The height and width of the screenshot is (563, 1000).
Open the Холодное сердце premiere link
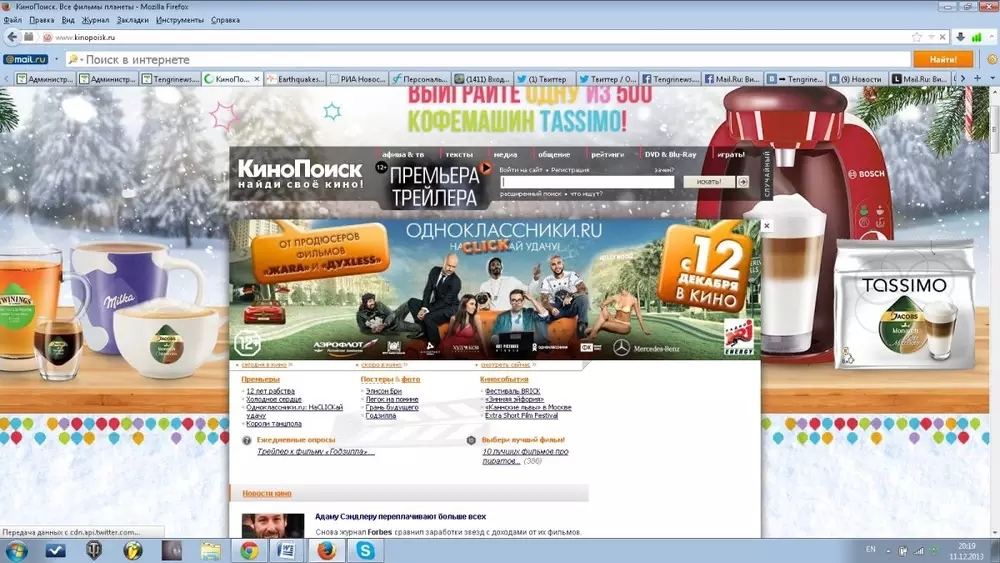tap(273, 399)
